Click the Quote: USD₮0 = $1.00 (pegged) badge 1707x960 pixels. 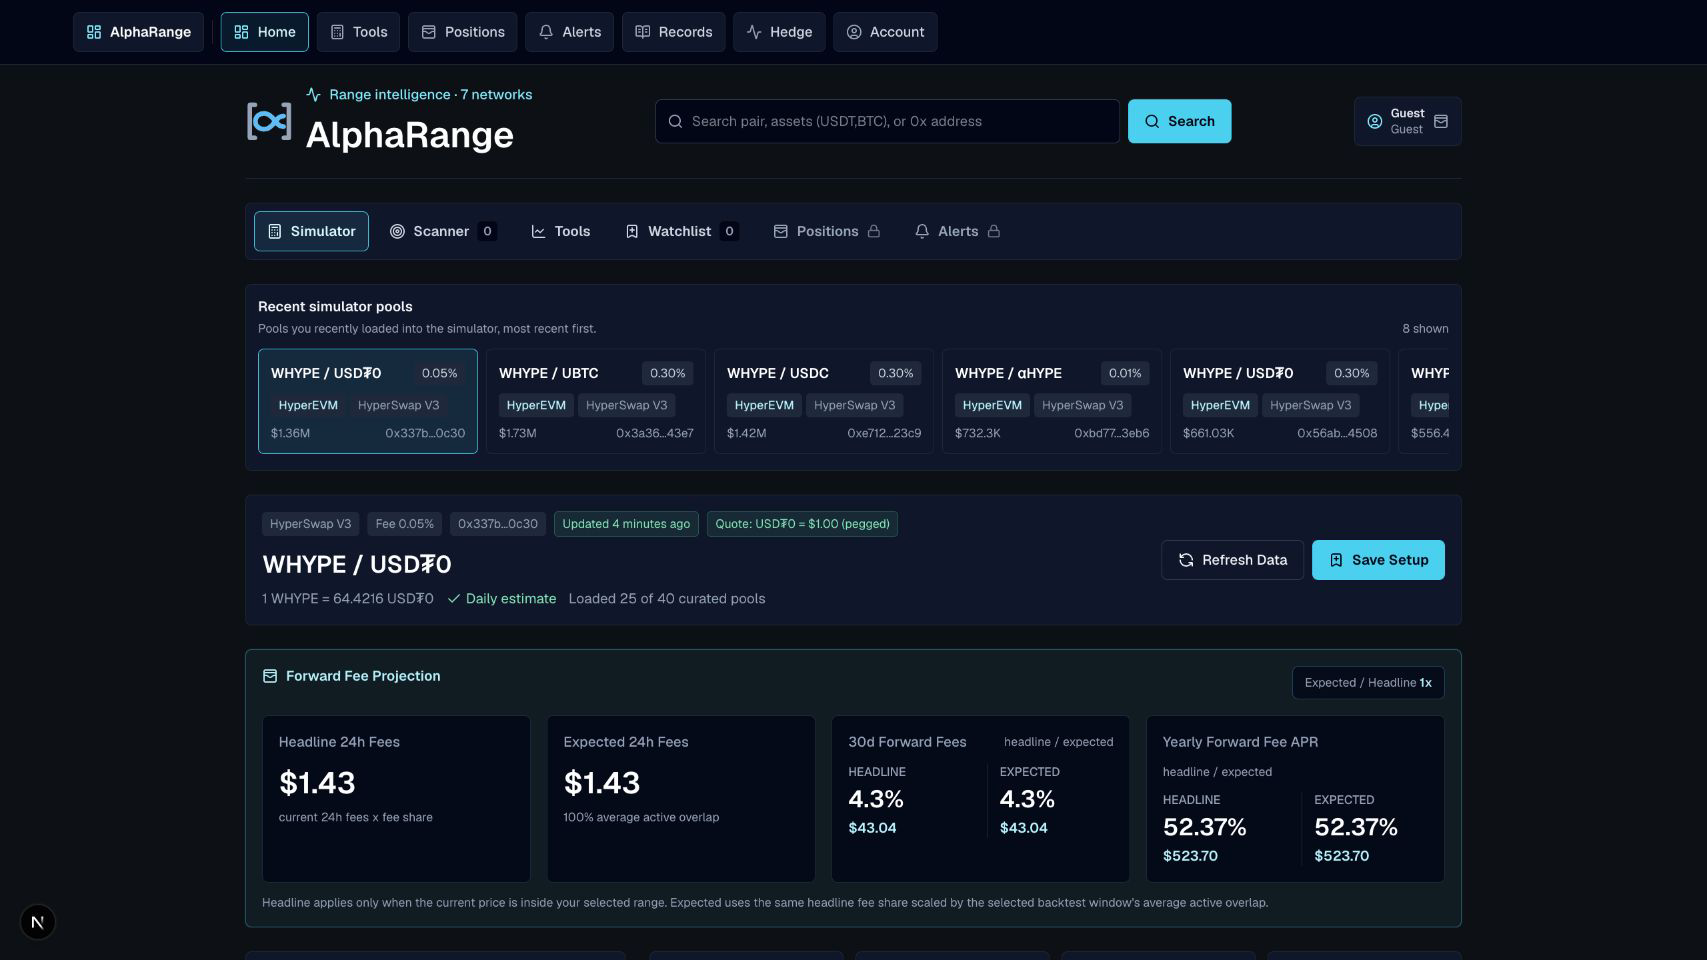802,524
